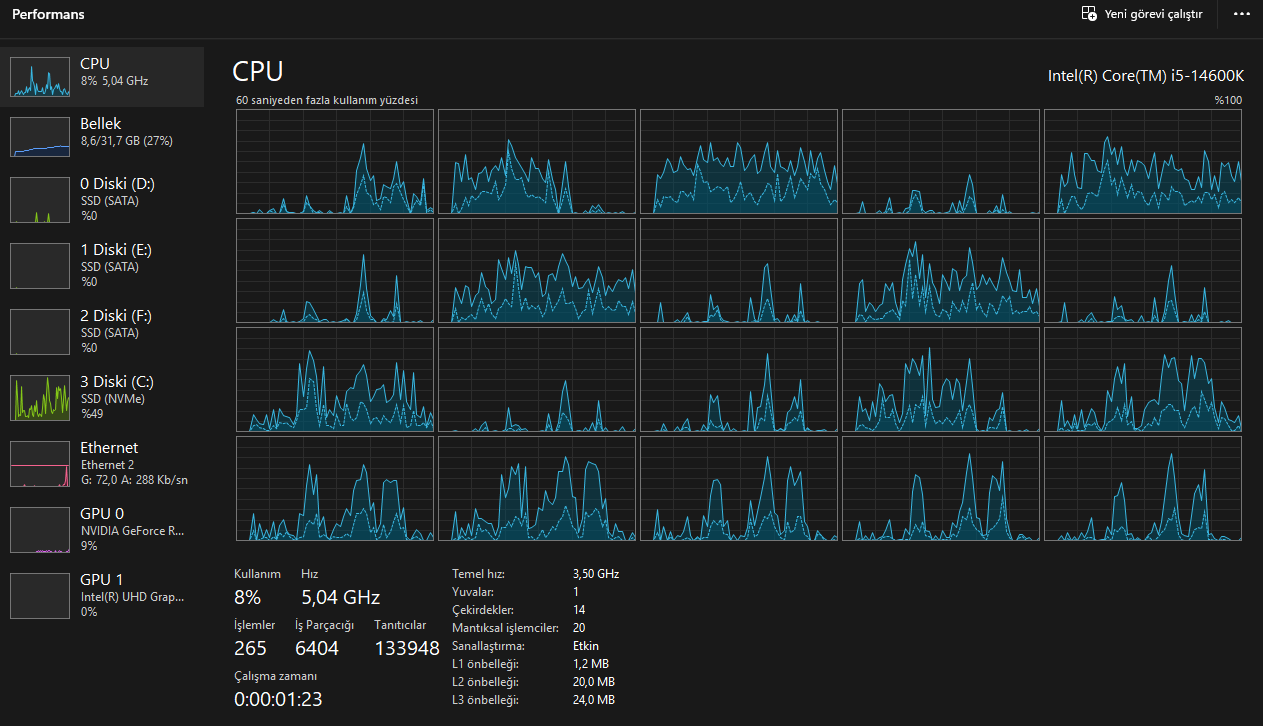Click the bottom-left logical processor graph
The height and width of the screenshot is (726, 1263).
[335, 488]
